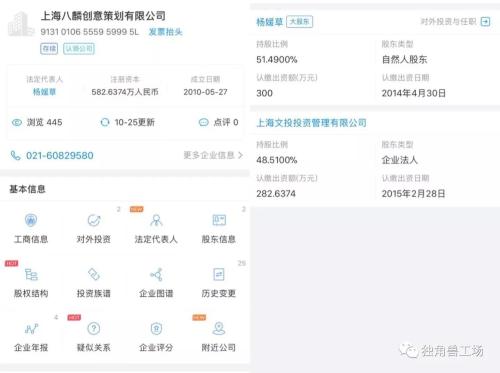Open the 工商信息 icon
This screenshot has height=373, width=500.
coord(31,220)
